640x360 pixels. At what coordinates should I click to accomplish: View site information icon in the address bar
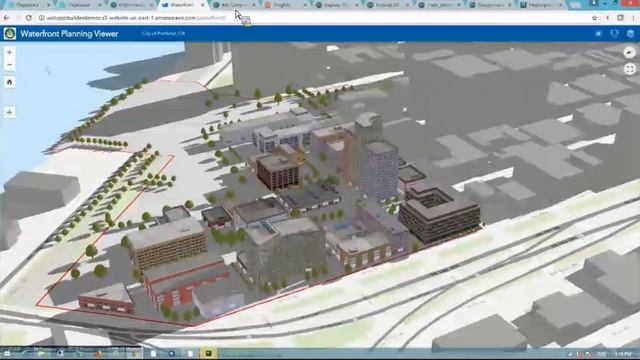tap(42, 18)
